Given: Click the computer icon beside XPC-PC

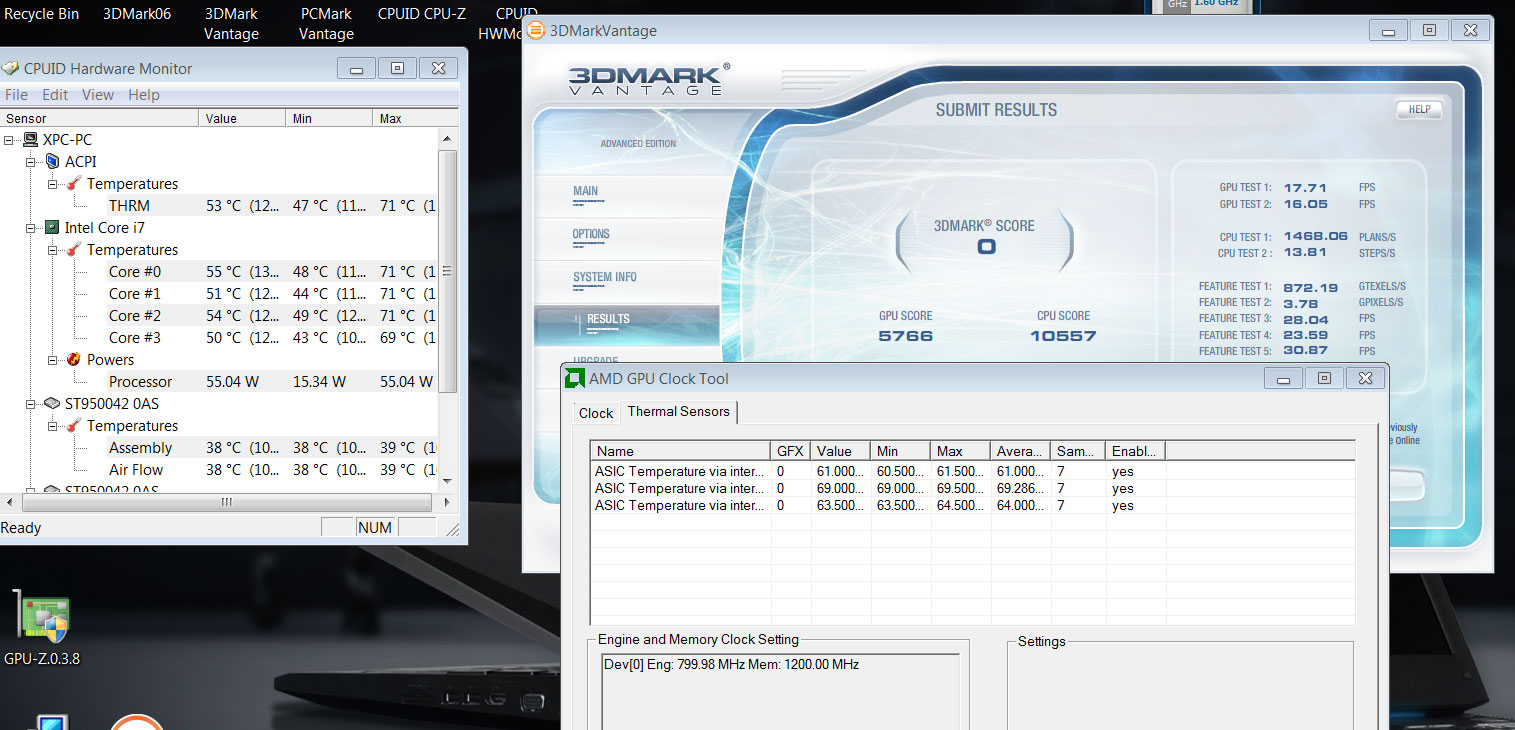Looking at the screenshot, I should [x=31, y=140].
